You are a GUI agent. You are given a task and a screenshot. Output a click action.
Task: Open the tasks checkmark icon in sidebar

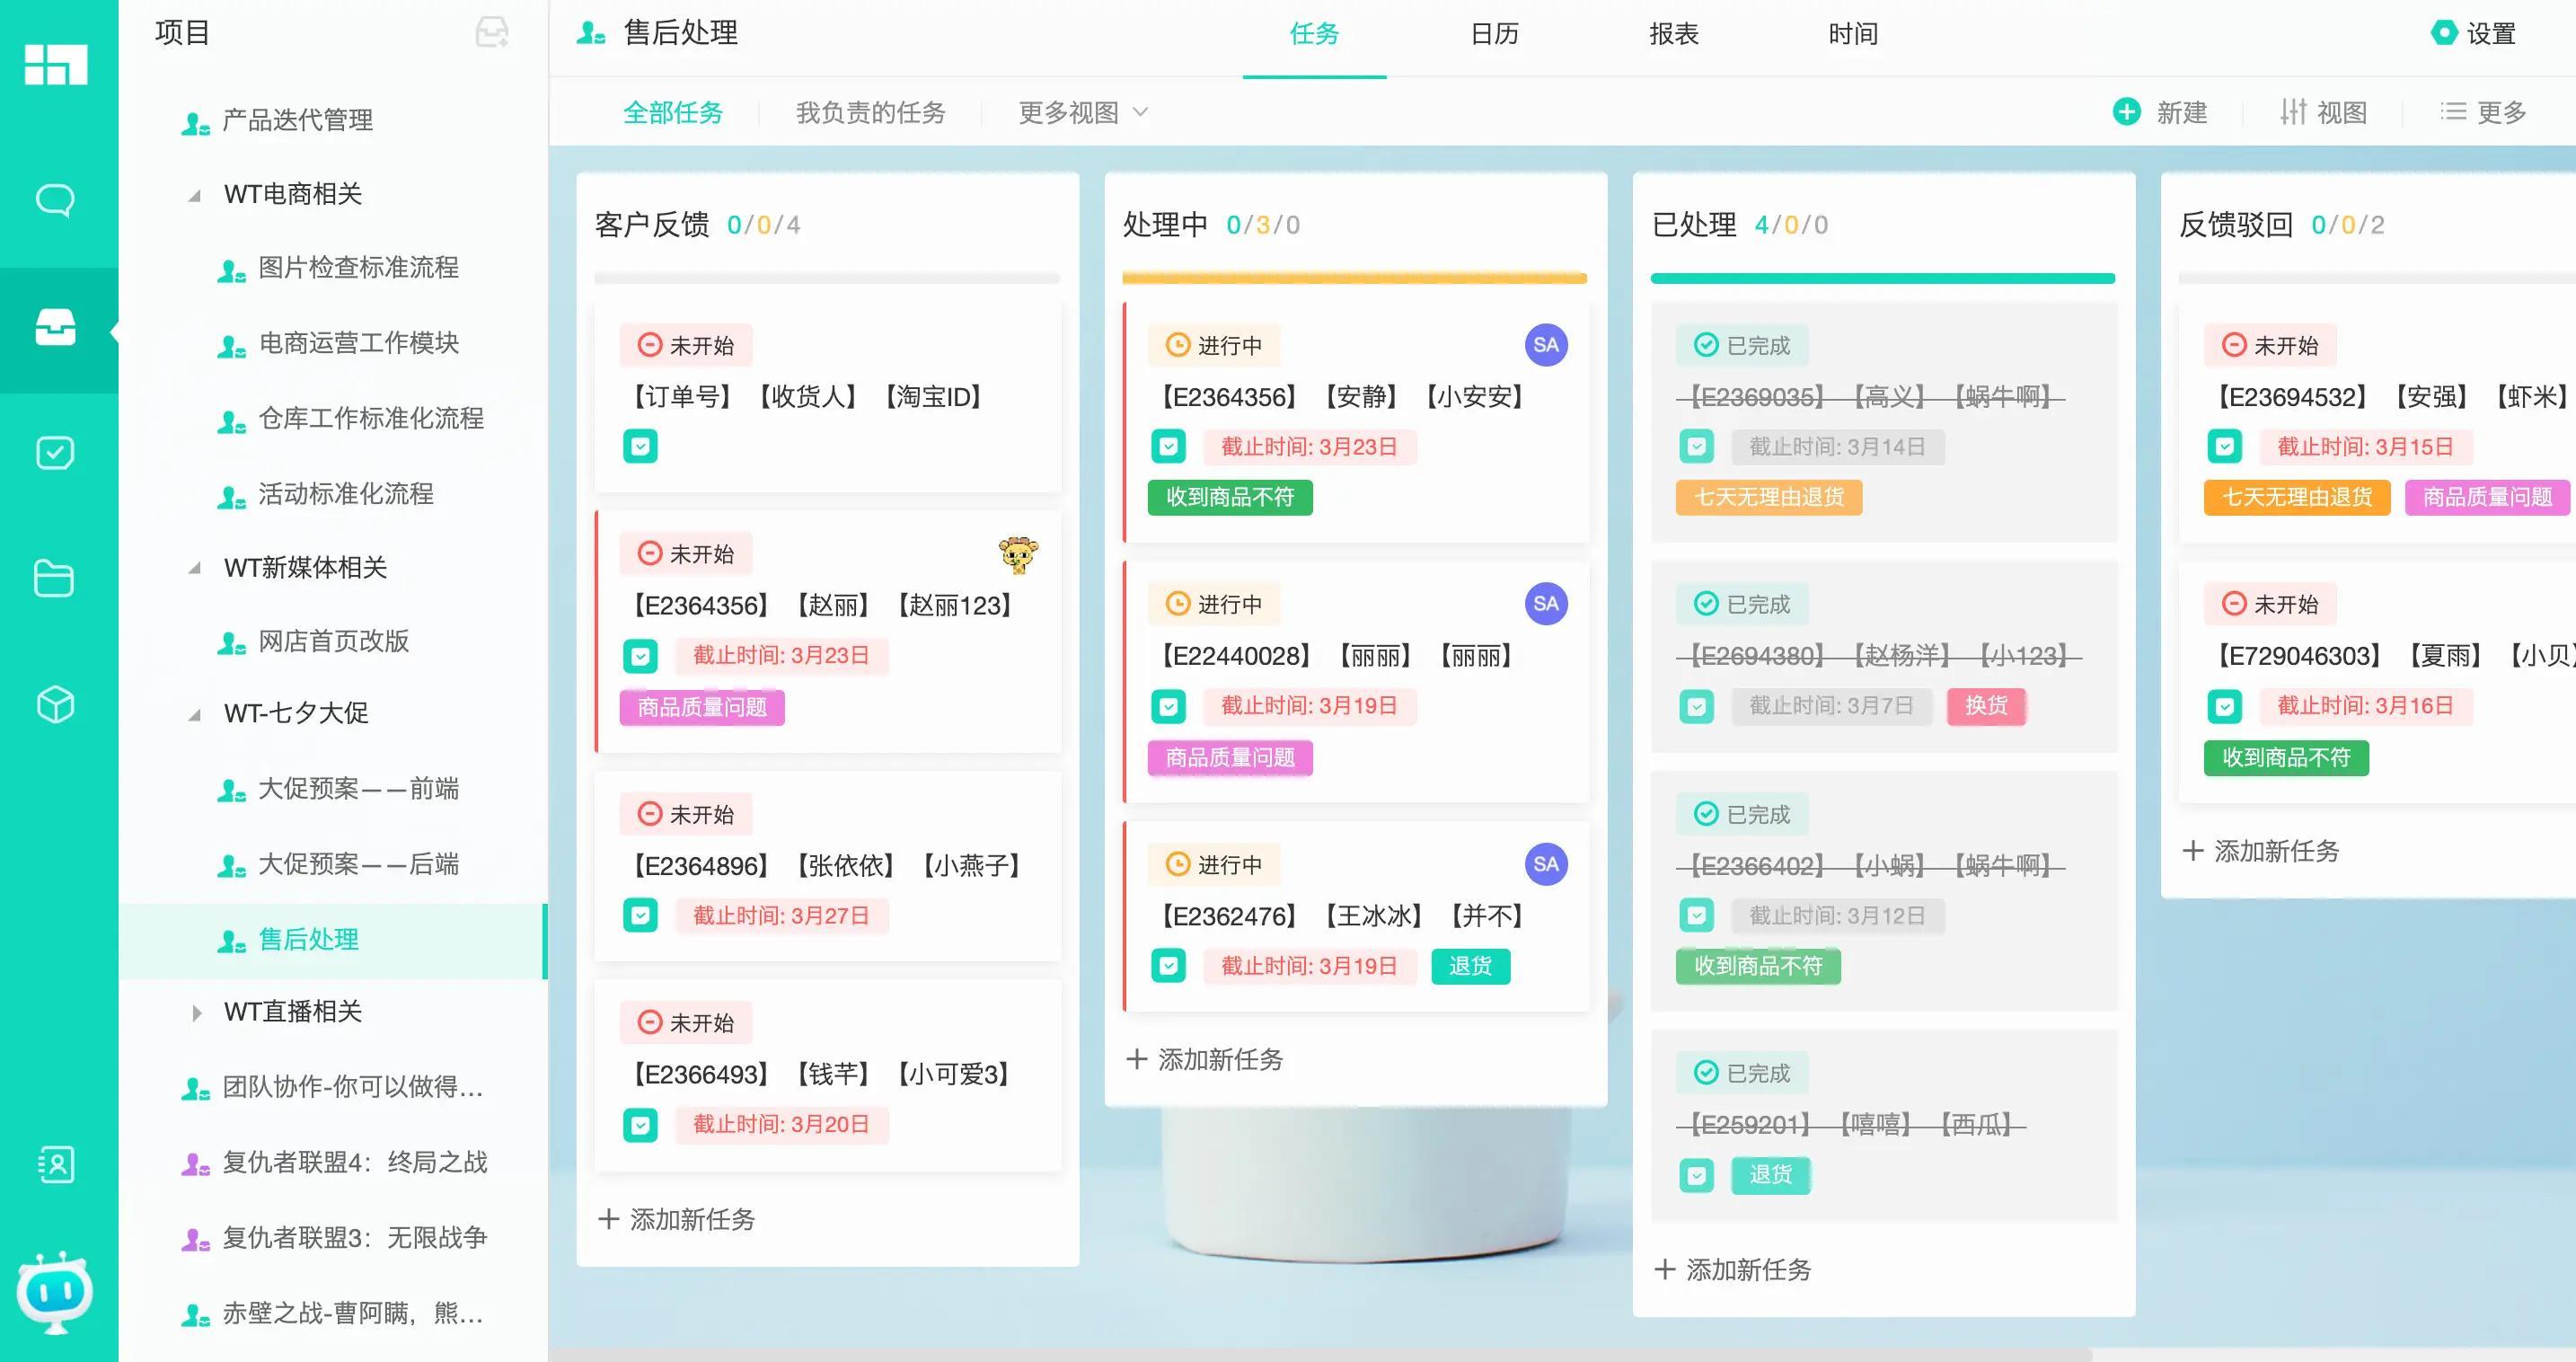55,453
